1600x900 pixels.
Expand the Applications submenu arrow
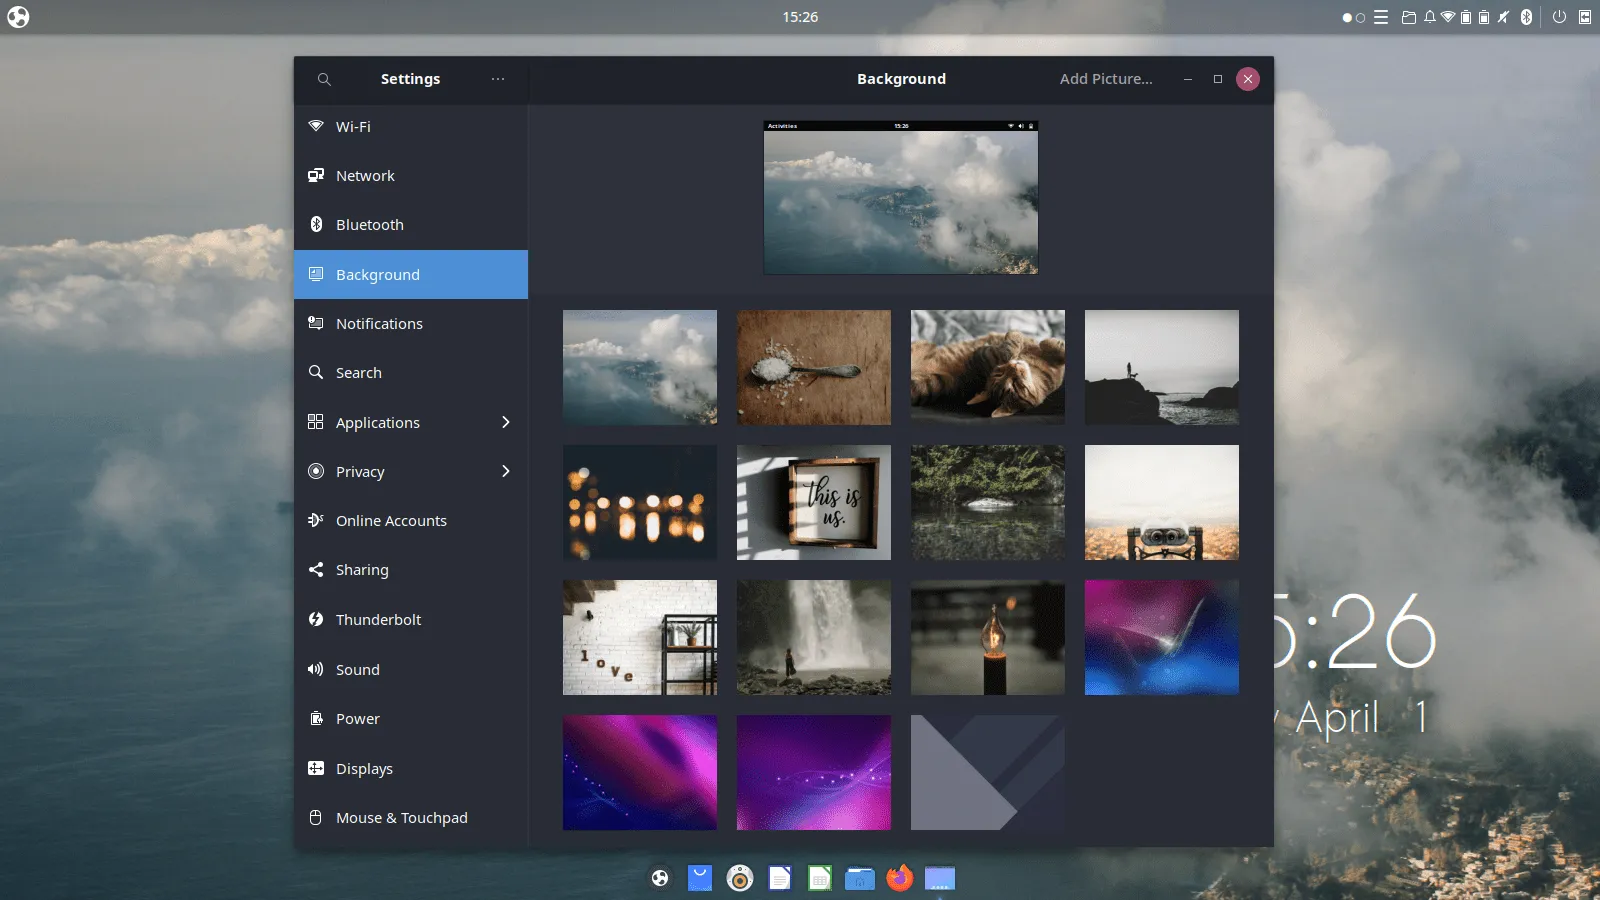(x=505, y=422)
